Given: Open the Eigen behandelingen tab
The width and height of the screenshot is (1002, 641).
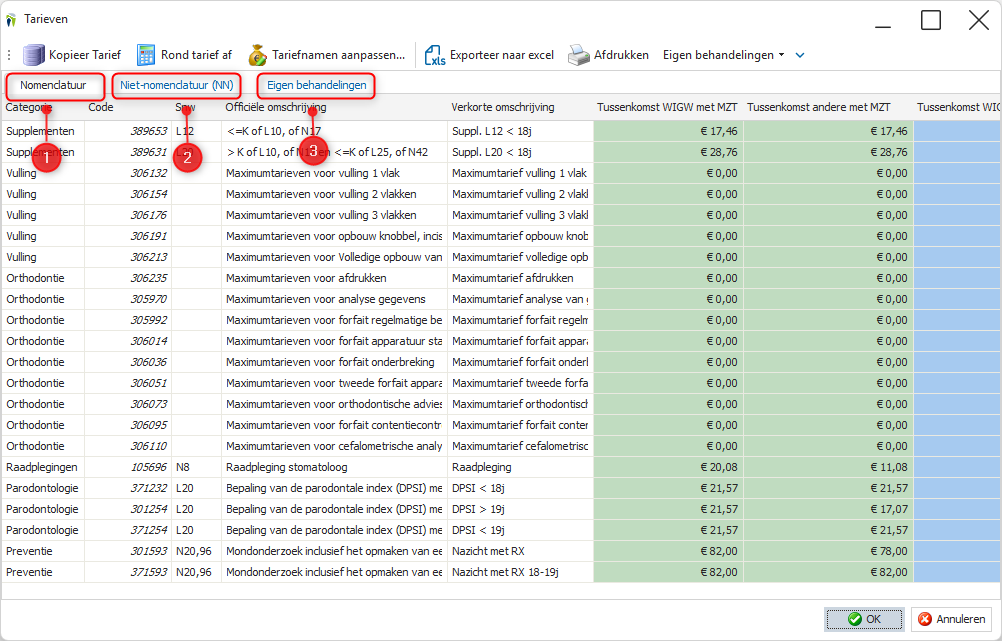Looking at the screenshot, I should coord(316,85).
